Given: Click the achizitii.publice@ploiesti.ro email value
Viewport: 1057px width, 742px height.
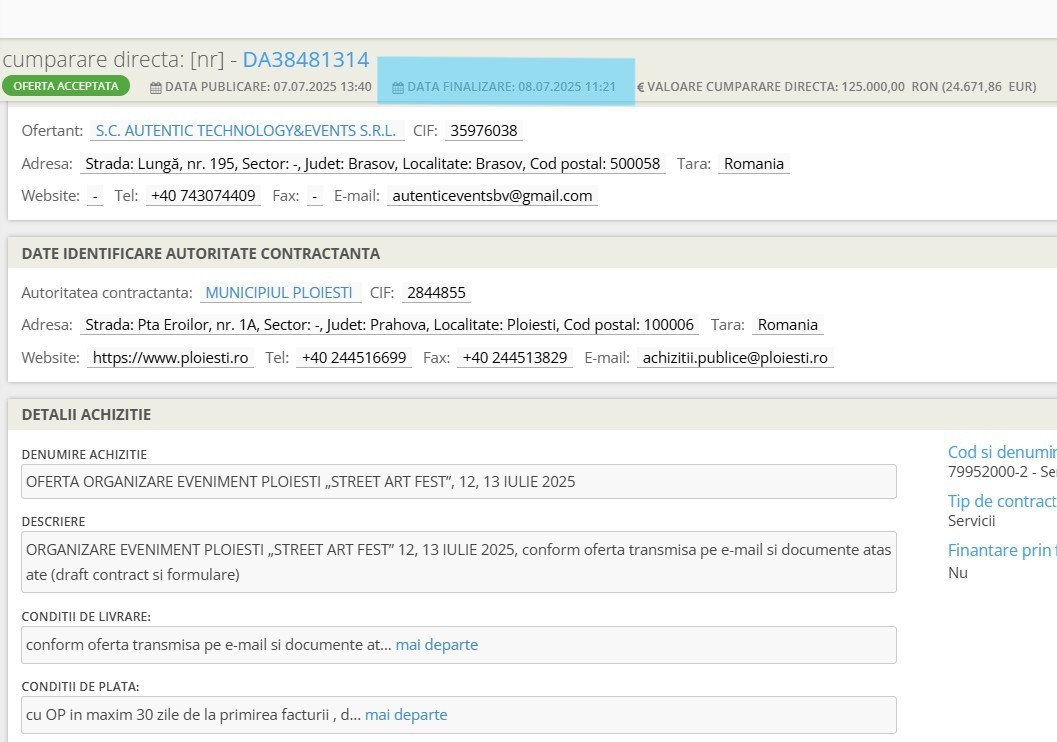Looking at the screenshot, I should coord(735,358).
